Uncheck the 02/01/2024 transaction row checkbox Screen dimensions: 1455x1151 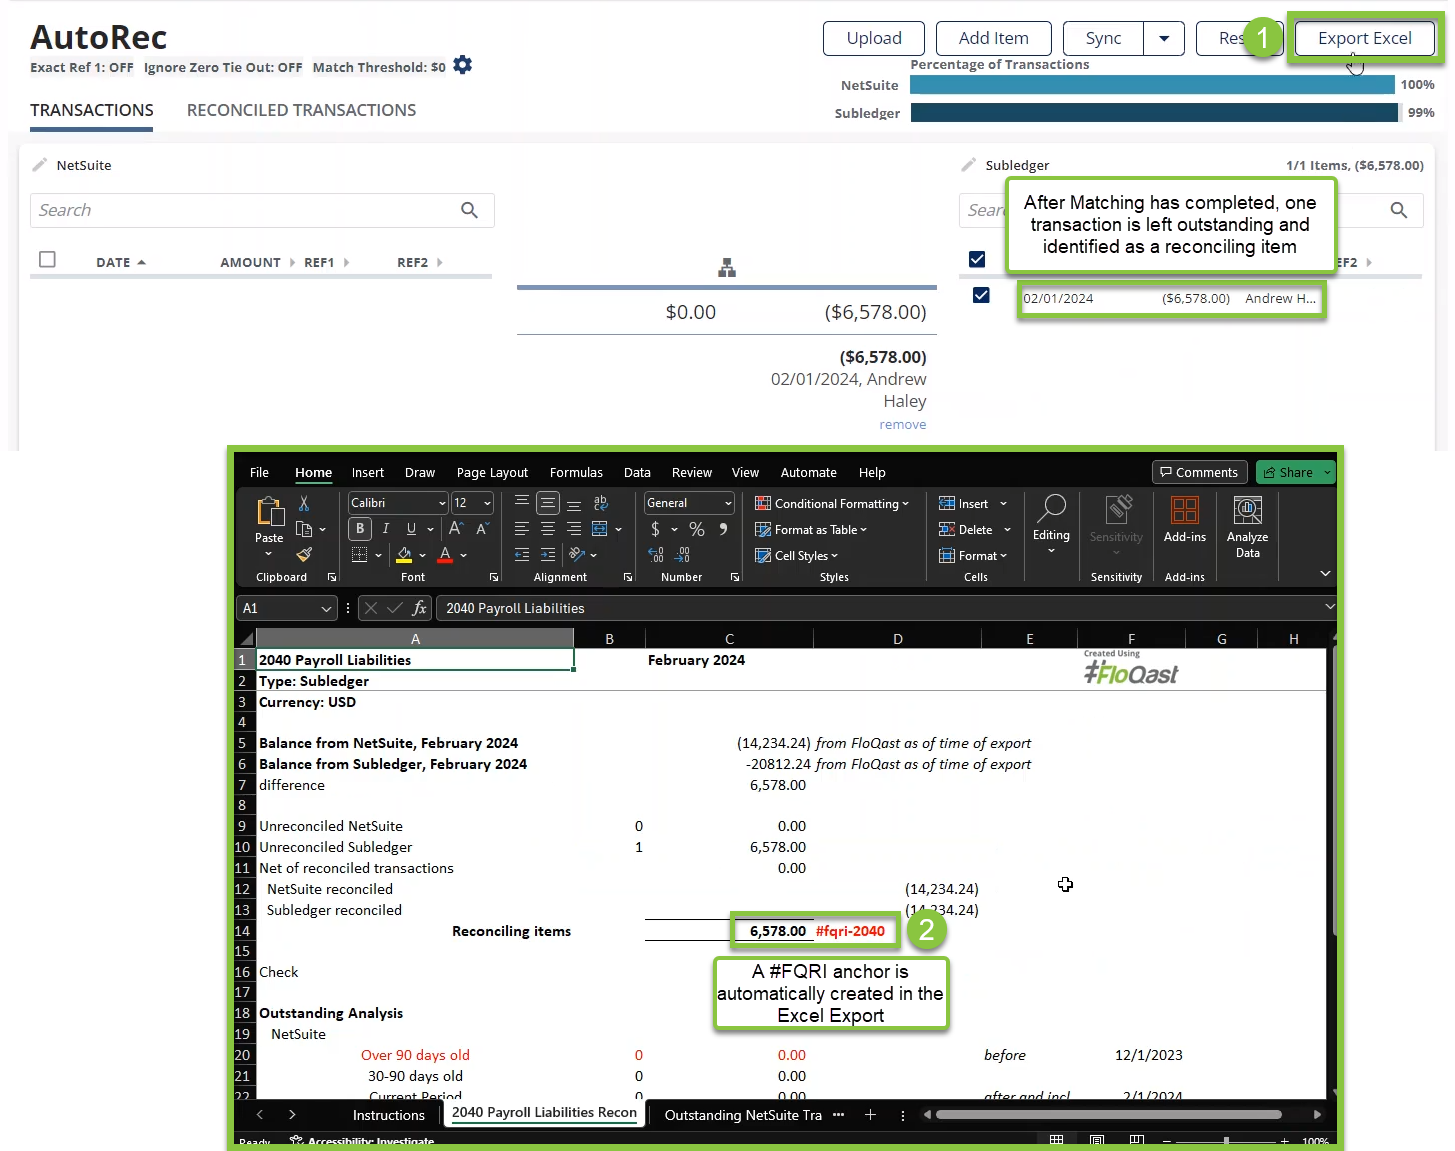coord(981,296)
